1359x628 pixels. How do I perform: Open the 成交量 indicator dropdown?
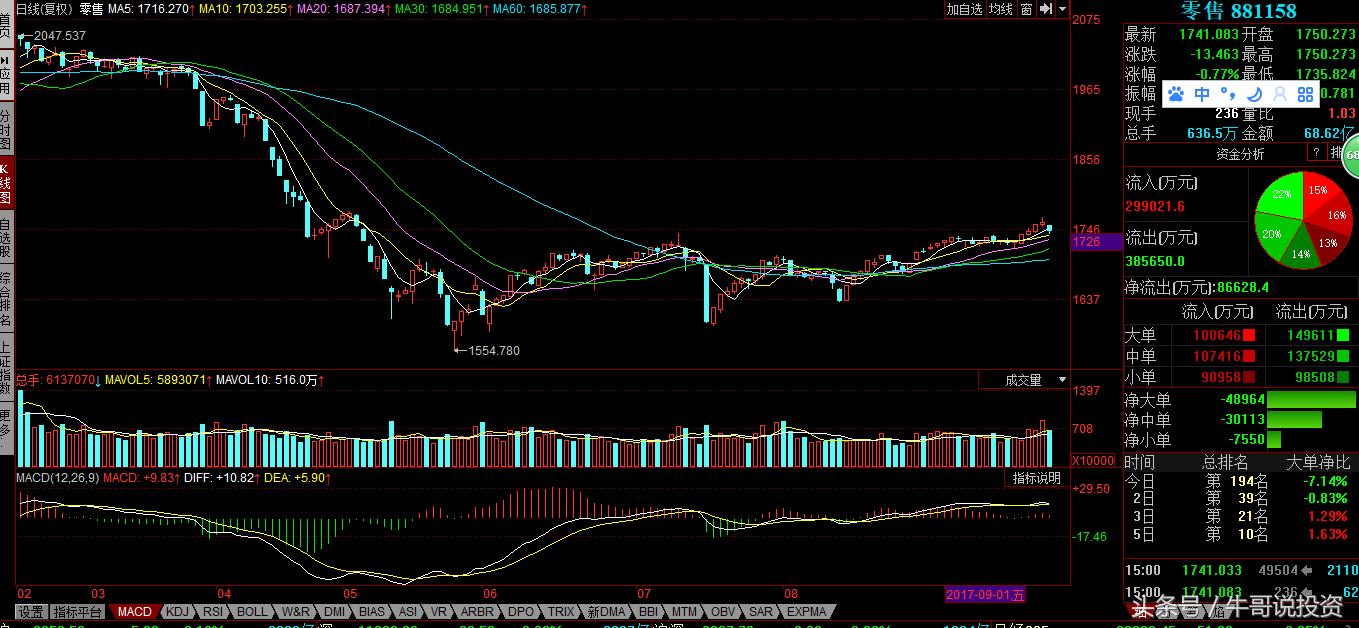1022,380
